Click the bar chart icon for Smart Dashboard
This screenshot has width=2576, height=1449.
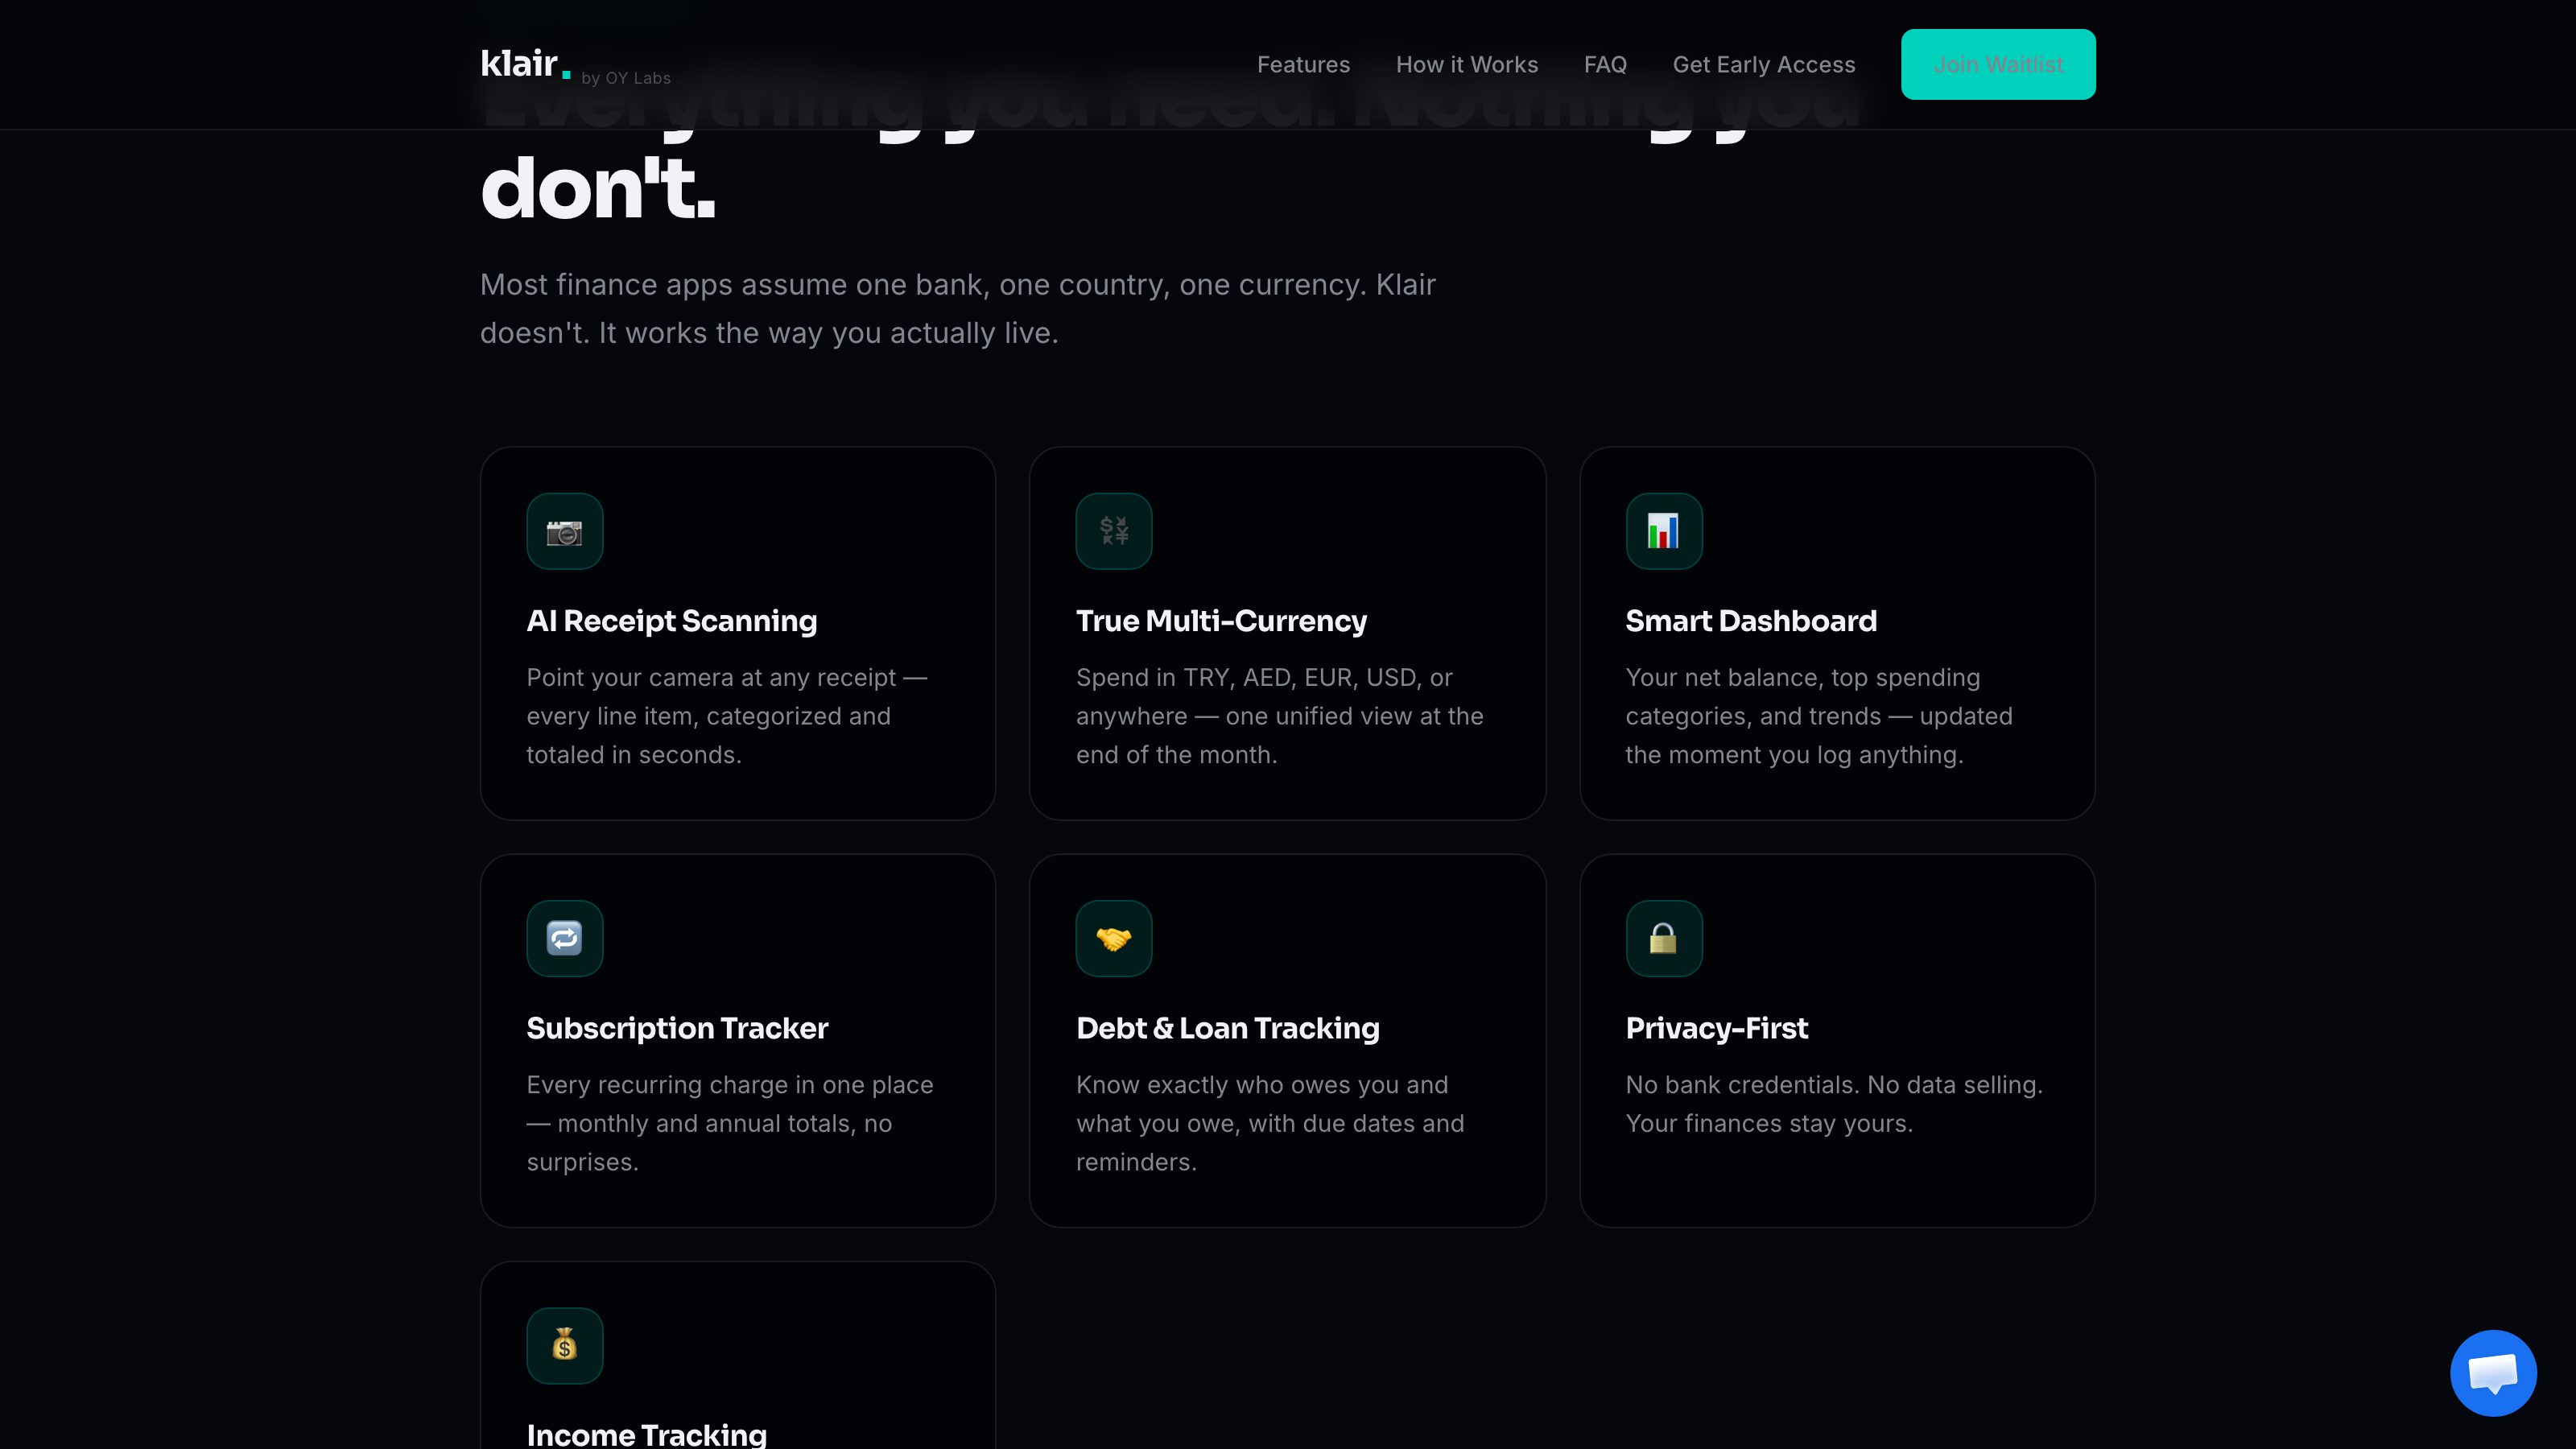[1664, 531]
